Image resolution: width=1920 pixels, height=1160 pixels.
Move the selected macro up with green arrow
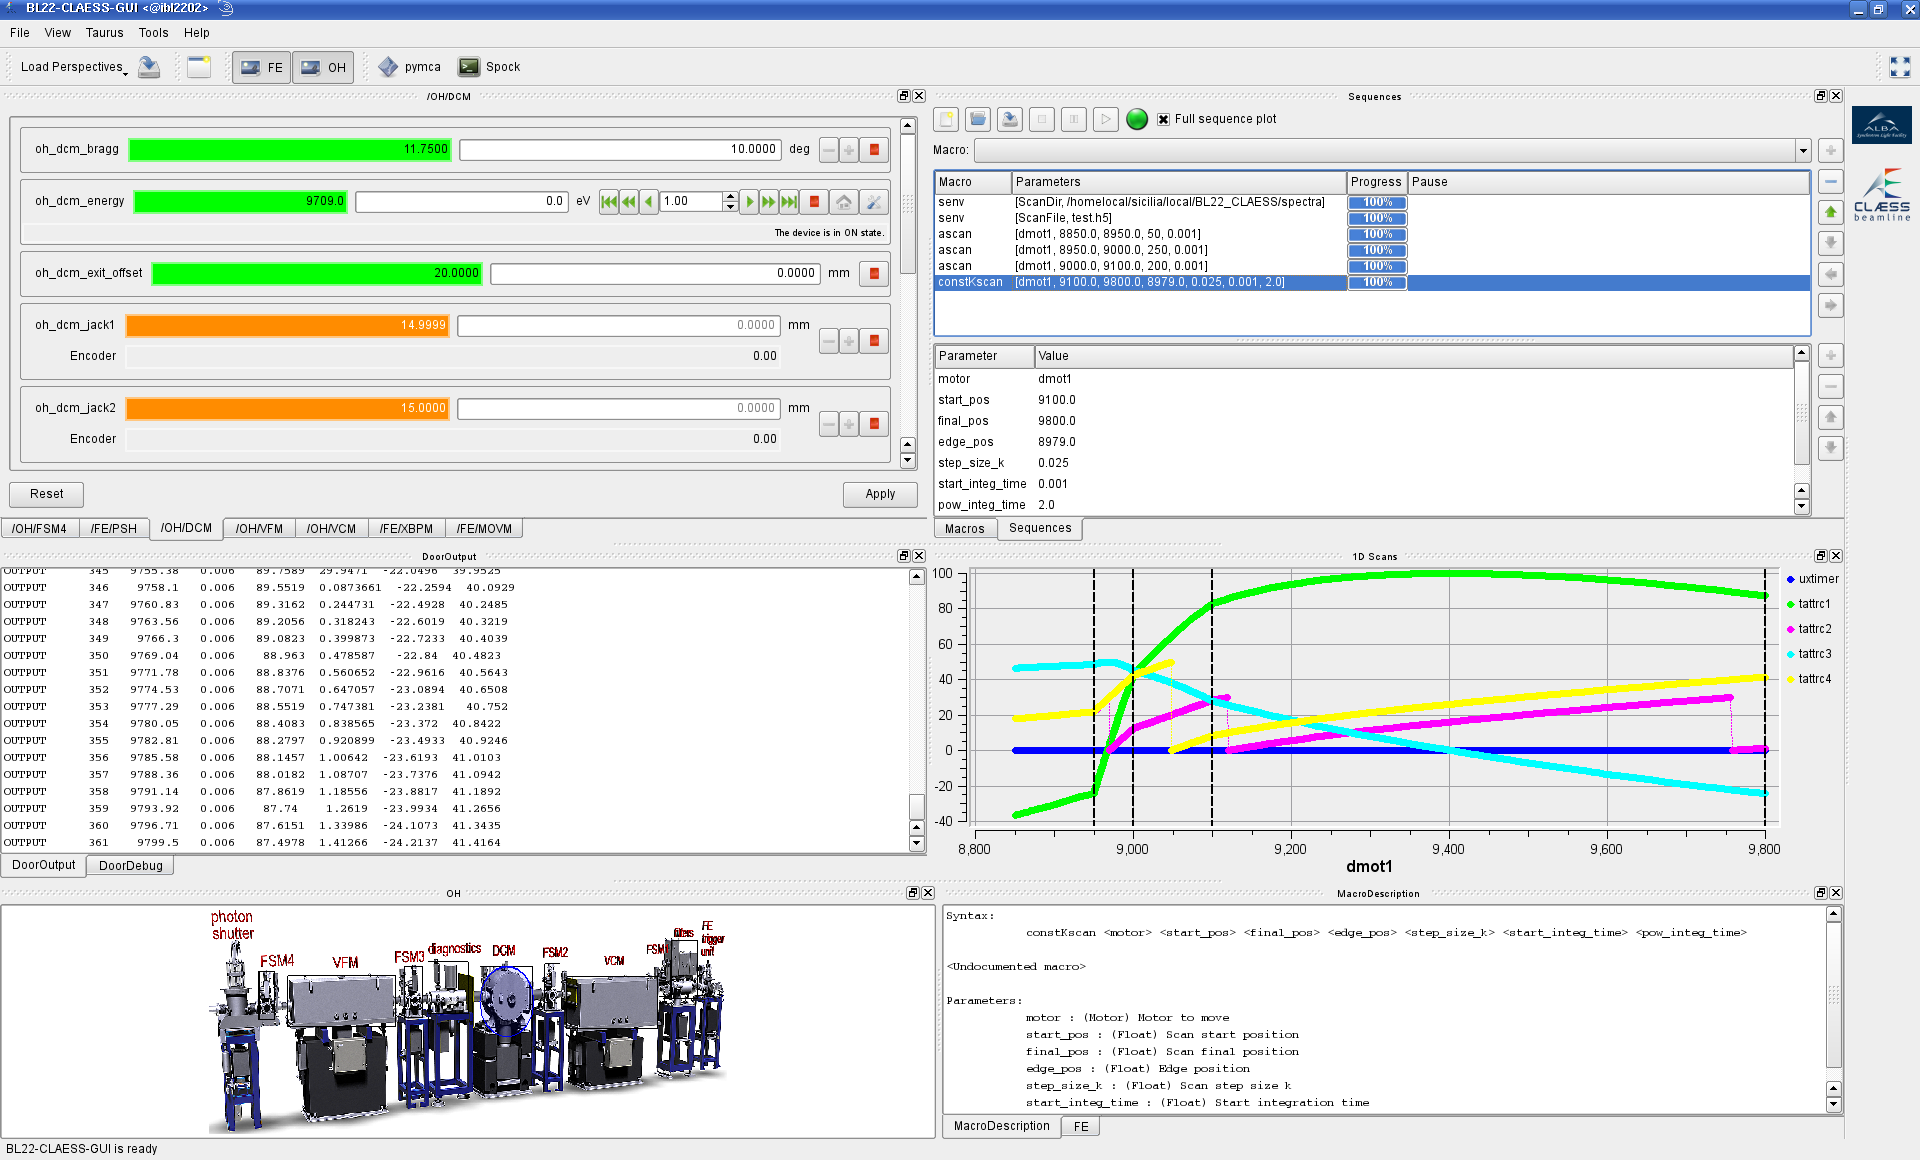click(x=1830, y=212)
